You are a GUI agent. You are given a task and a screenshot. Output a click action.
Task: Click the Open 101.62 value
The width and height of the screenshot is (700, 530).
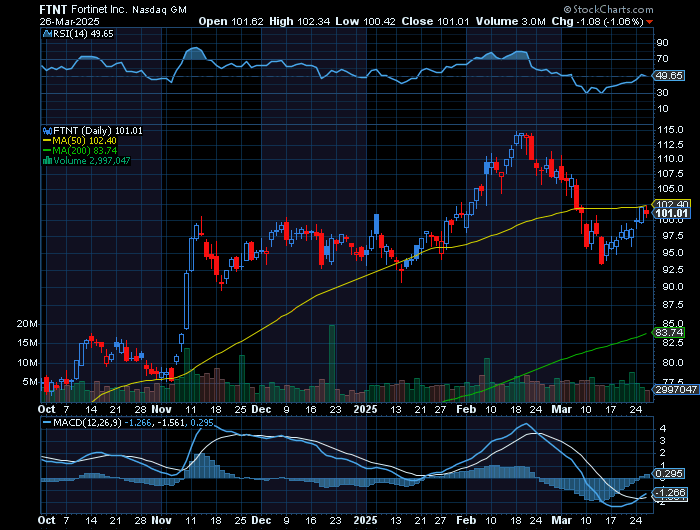pos(231,21)
